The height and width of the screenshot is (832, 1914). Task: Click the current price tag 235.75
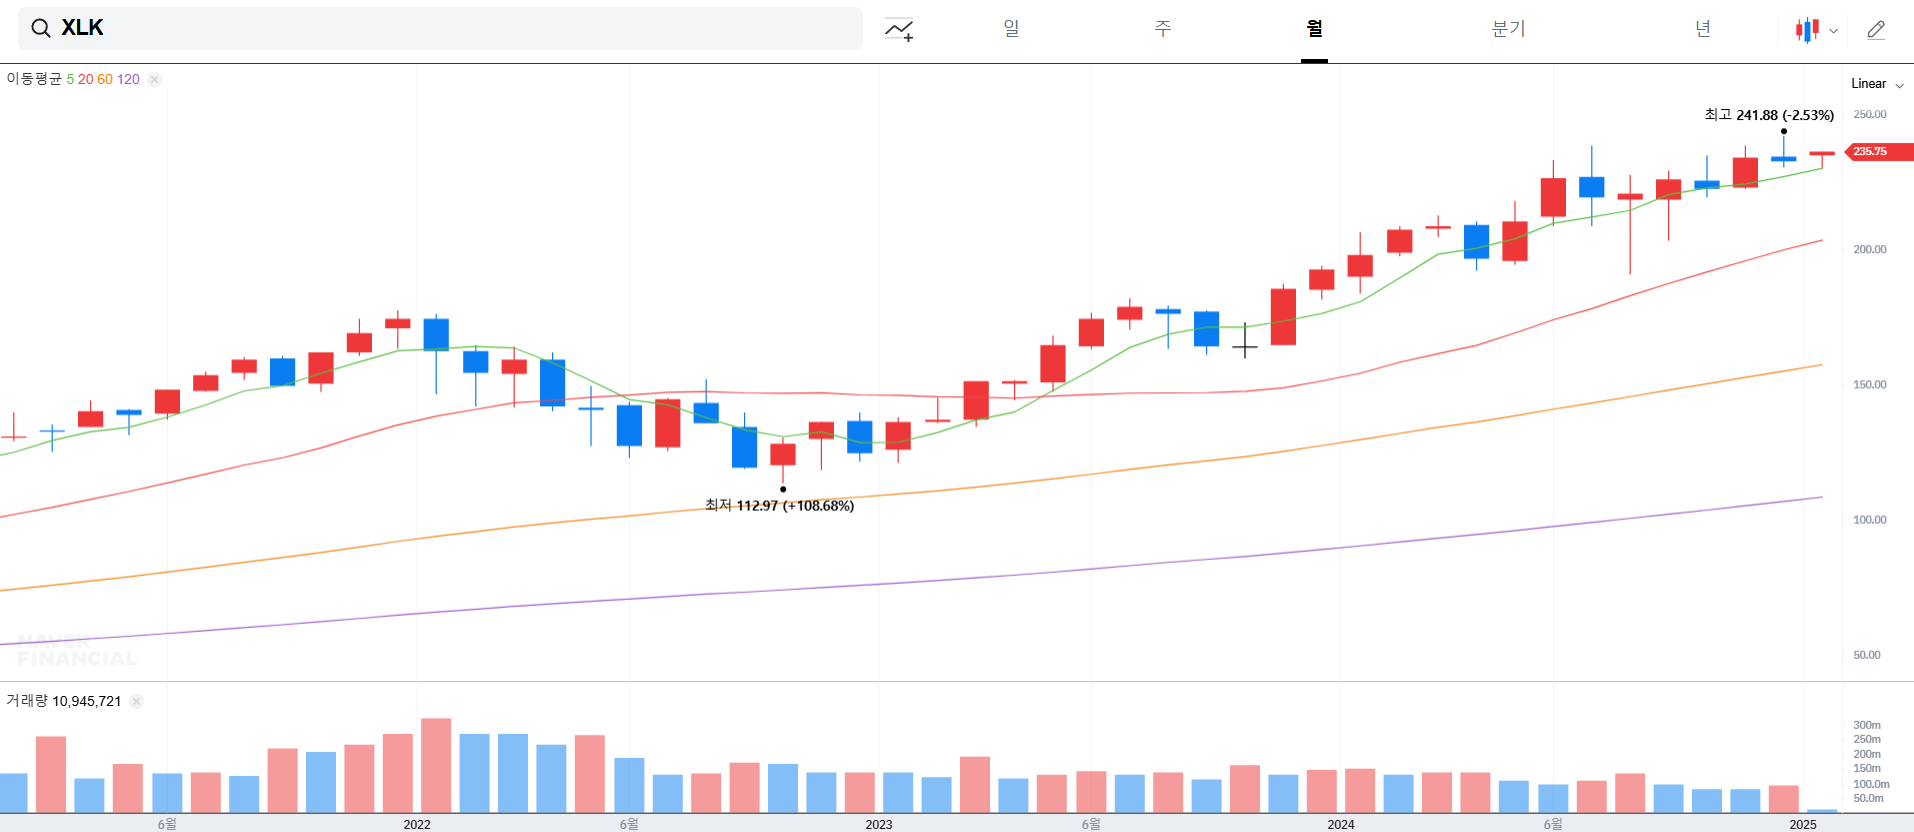tap(1878, 152)
